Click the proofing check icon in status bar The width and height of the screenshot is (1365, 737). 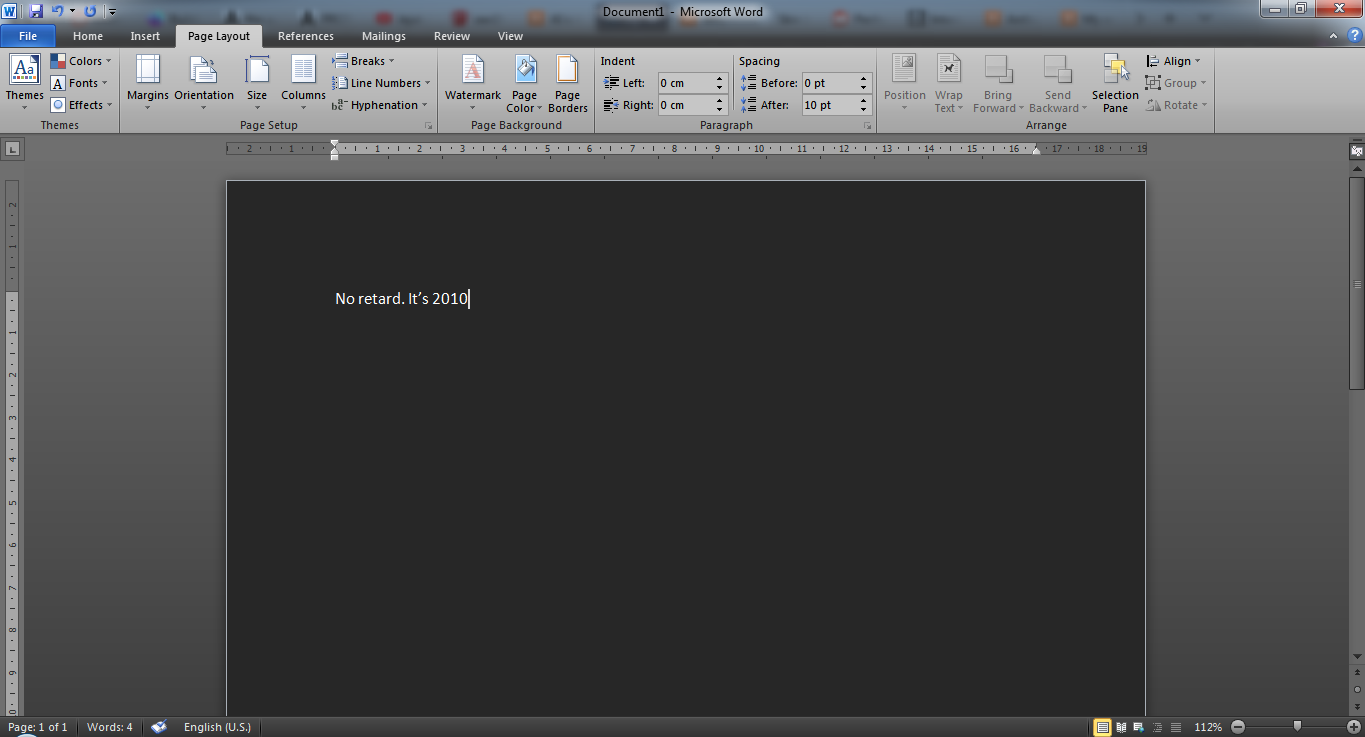point(159,727)
